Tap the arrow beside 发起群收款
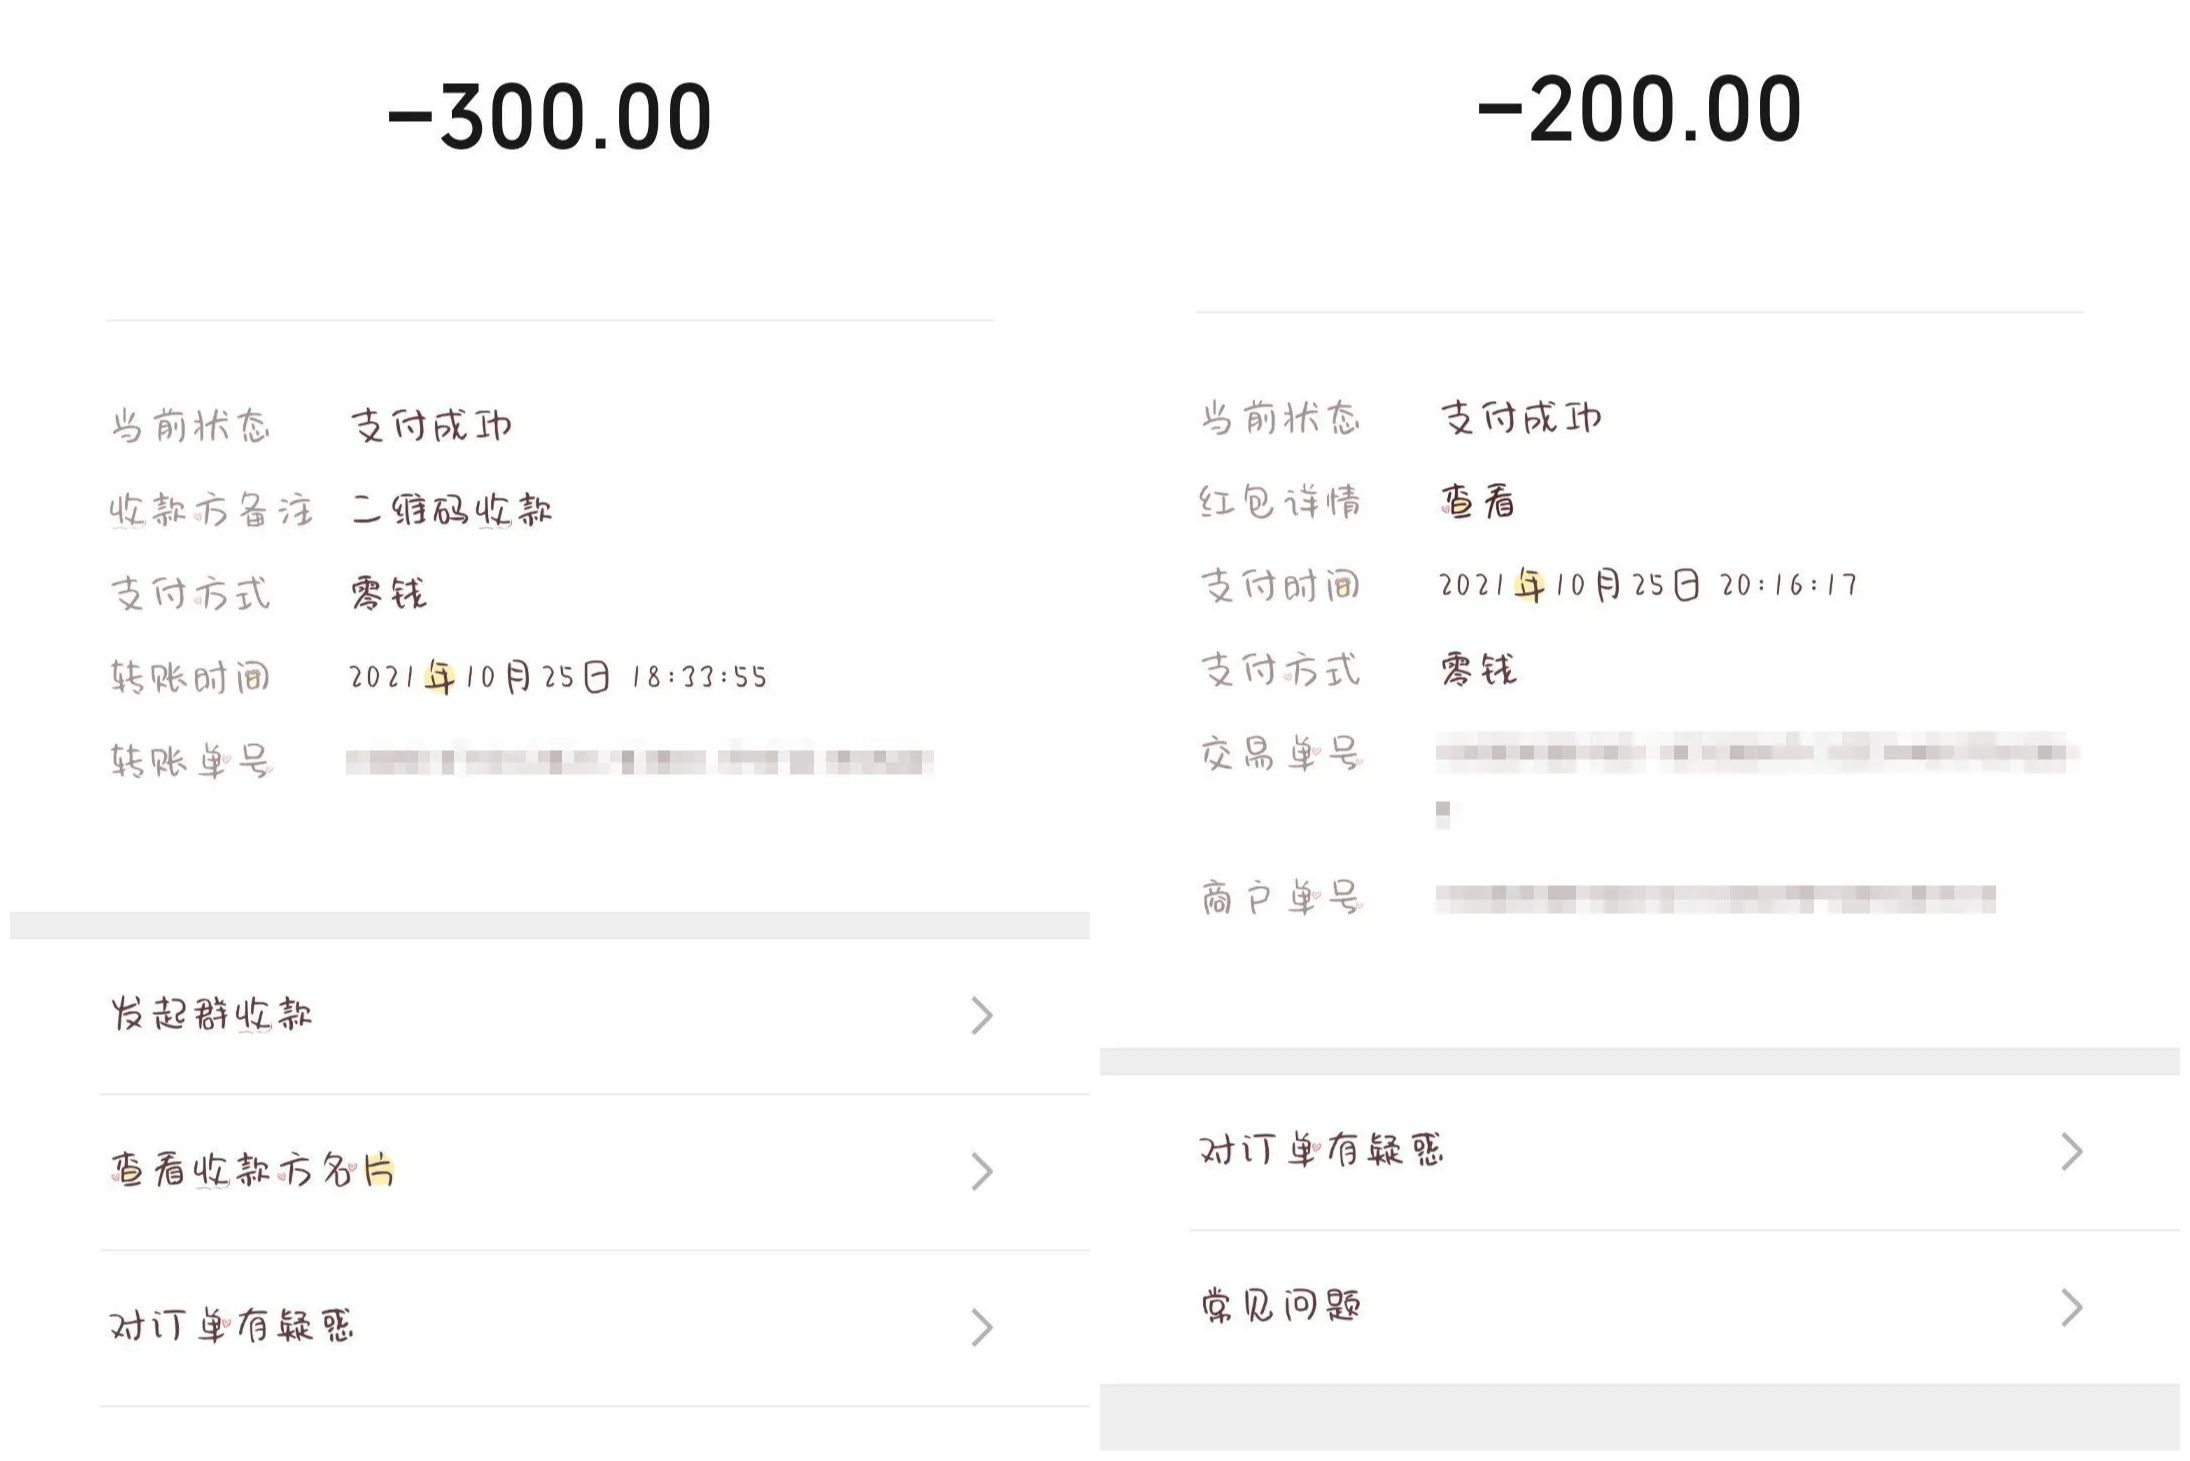The image size is (2190, 1461). 982,1015
